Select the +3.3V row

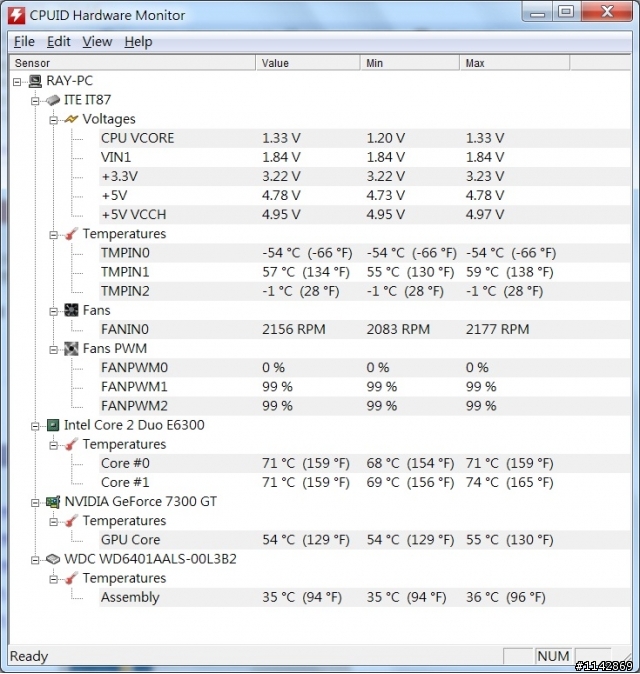coord(364,176)
